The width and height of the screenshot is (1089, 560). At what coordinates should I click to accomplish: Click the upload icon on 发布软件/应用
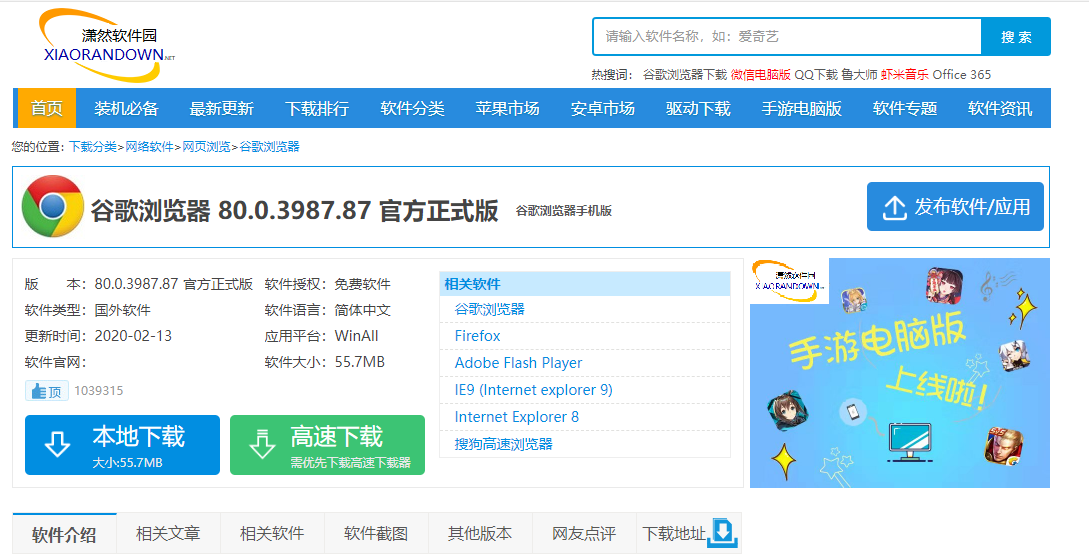coord(893,208)
